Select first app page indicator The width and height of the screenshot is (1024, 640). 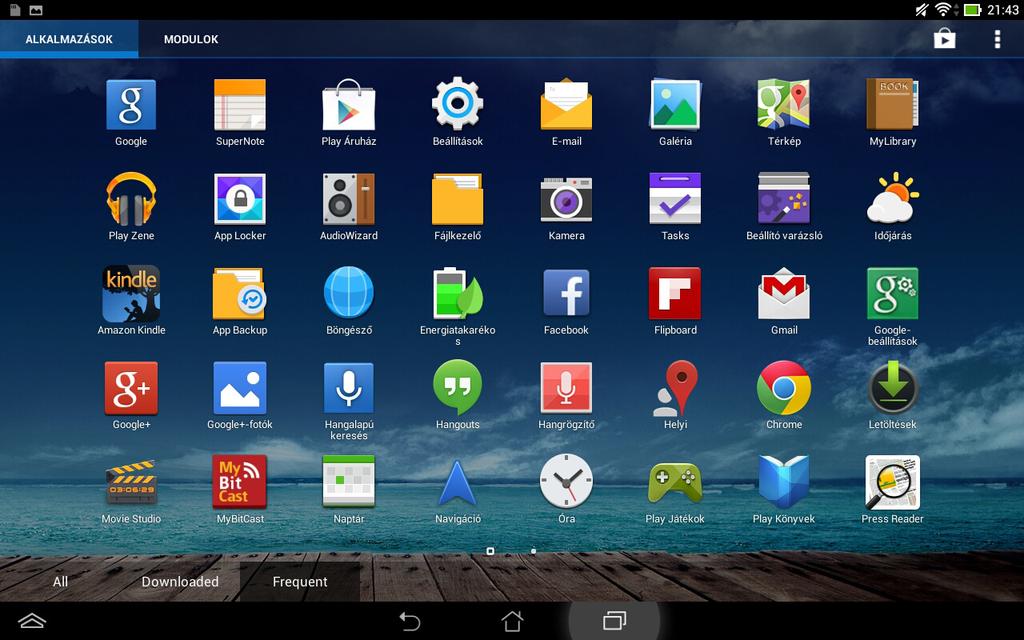coord(490,551)
